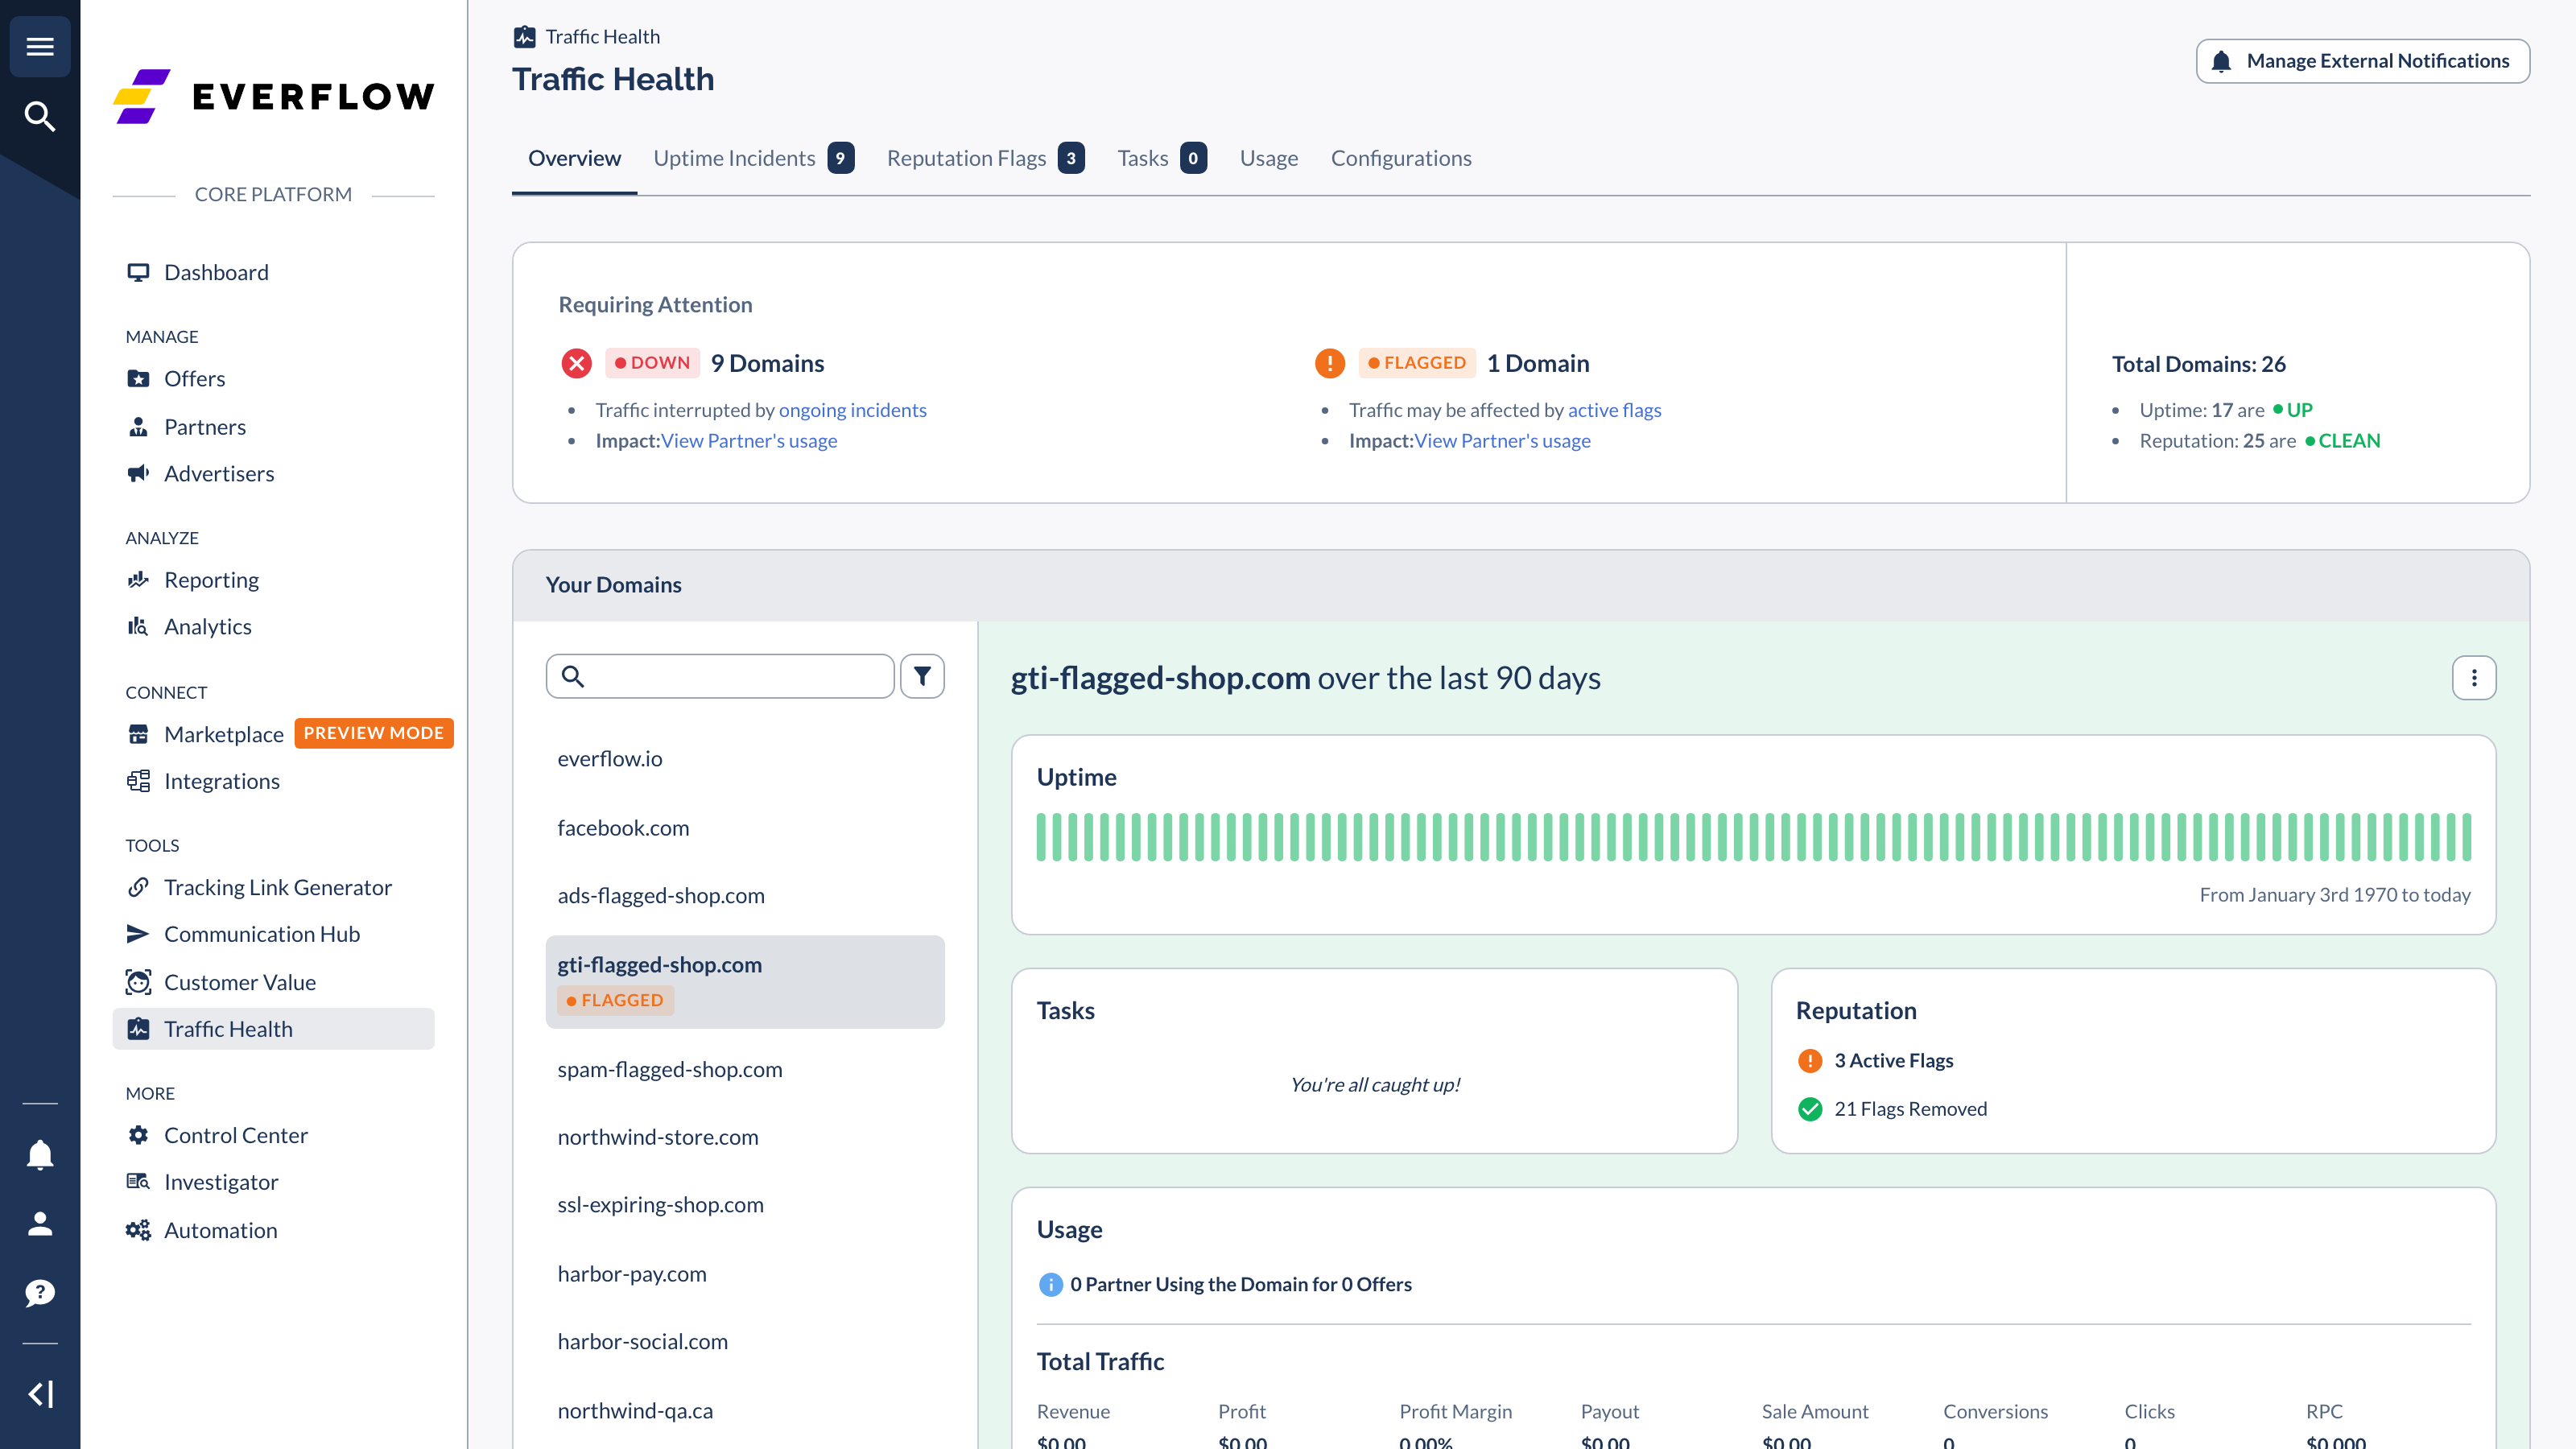Screen dimensions: 2576x1449
Task: Open the Usage tab
Action: [x=1268, y=158]
